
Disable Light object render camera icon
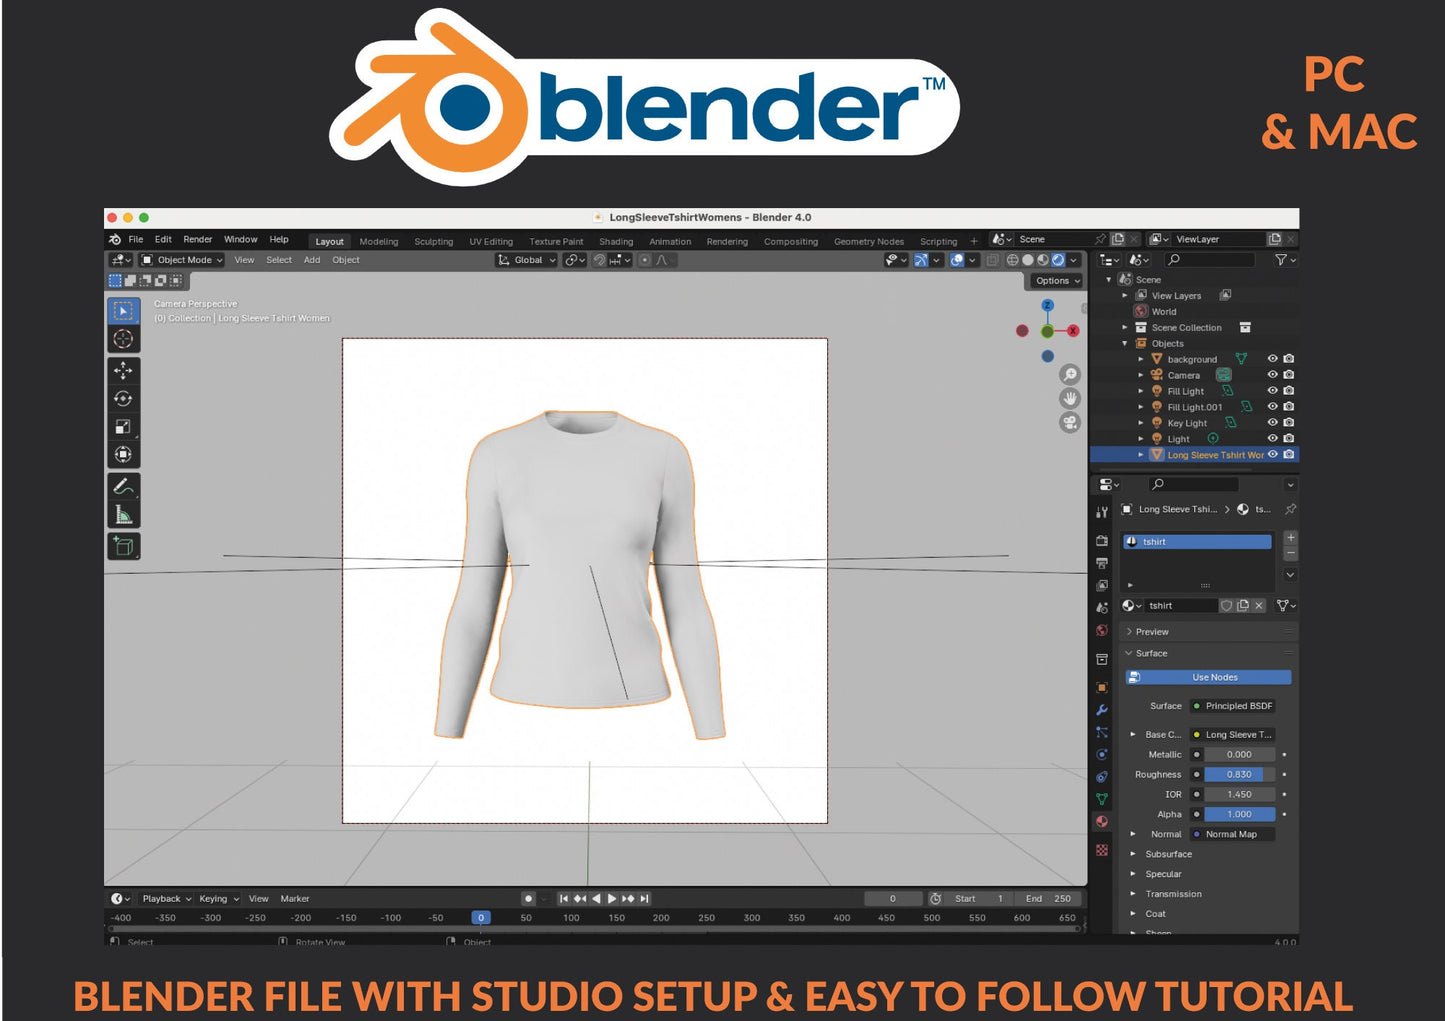click(x=1289, y=439)
